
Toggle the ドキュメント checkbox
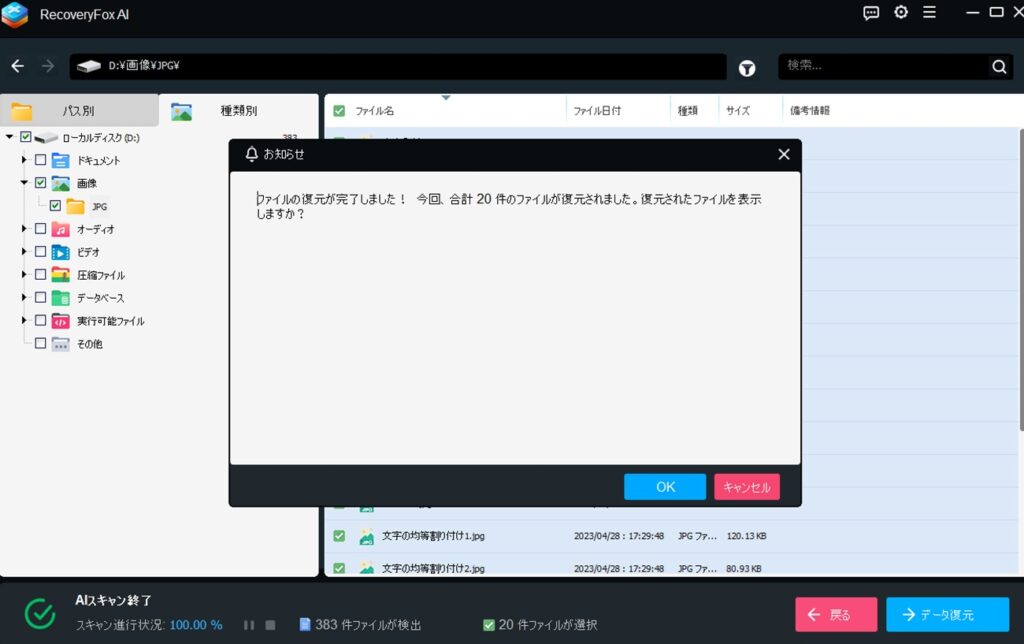(x=41, y=160)
